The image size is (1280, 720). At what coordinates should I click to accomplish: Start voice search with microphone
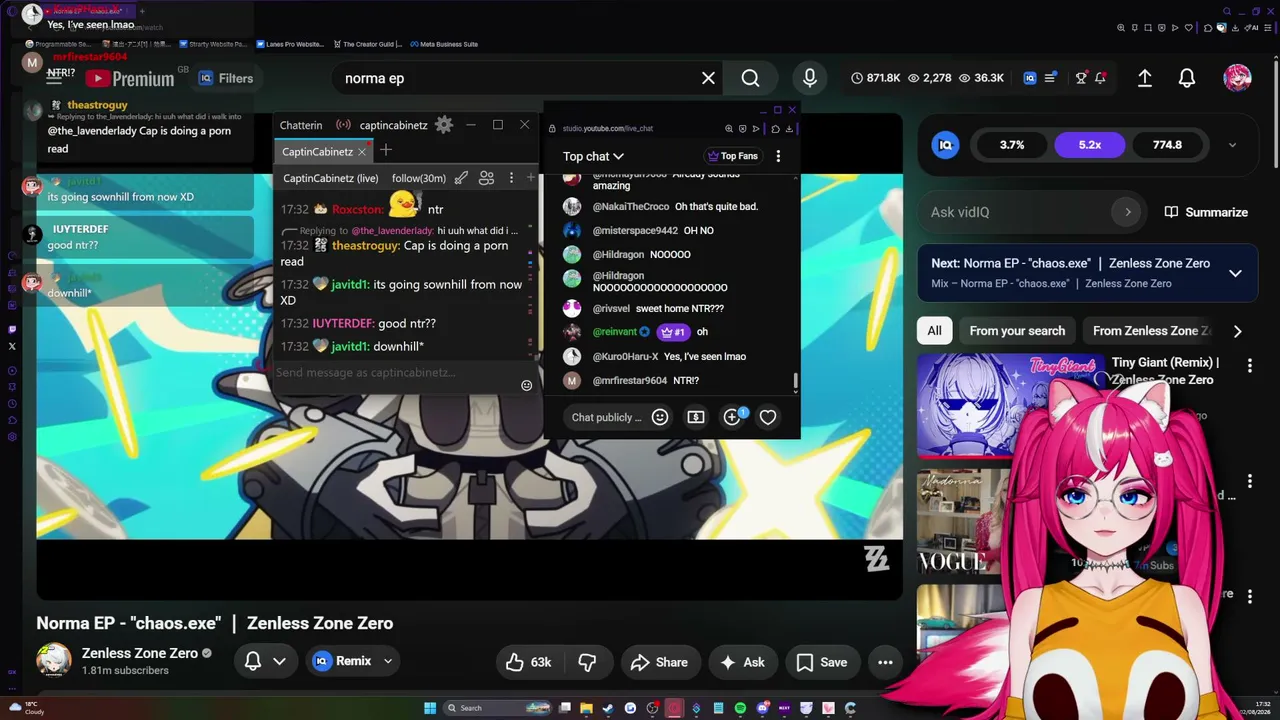810,78
